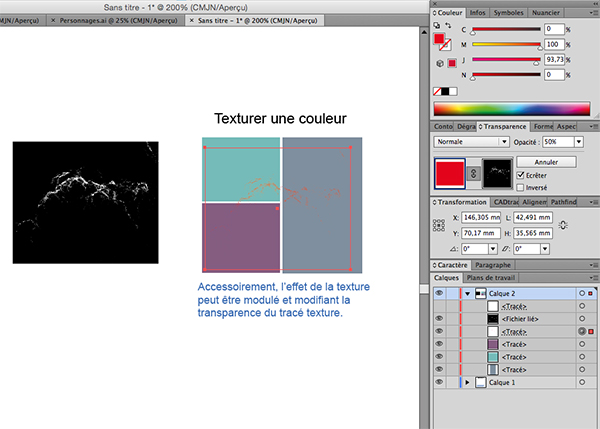Image resolution: width=600 pixels, height=429 pixels.
Task: Enable the Inversé checkbox
Action: point(520,186)
